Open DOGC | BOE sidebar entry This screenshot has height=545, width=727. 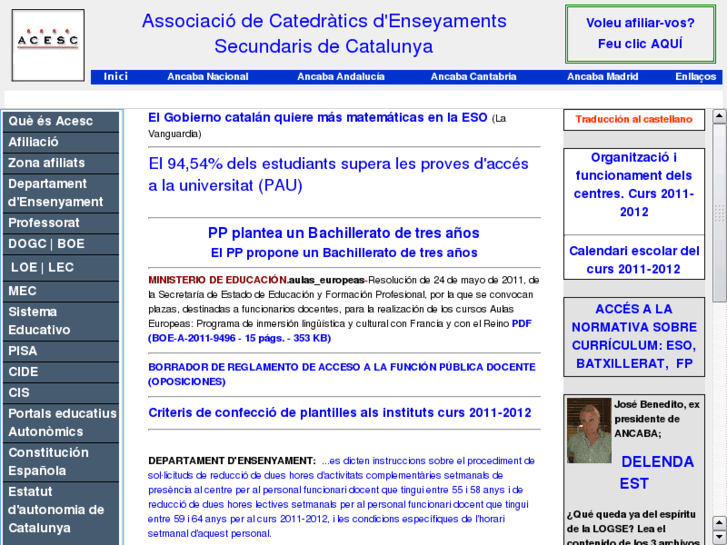tap(61, 244)
